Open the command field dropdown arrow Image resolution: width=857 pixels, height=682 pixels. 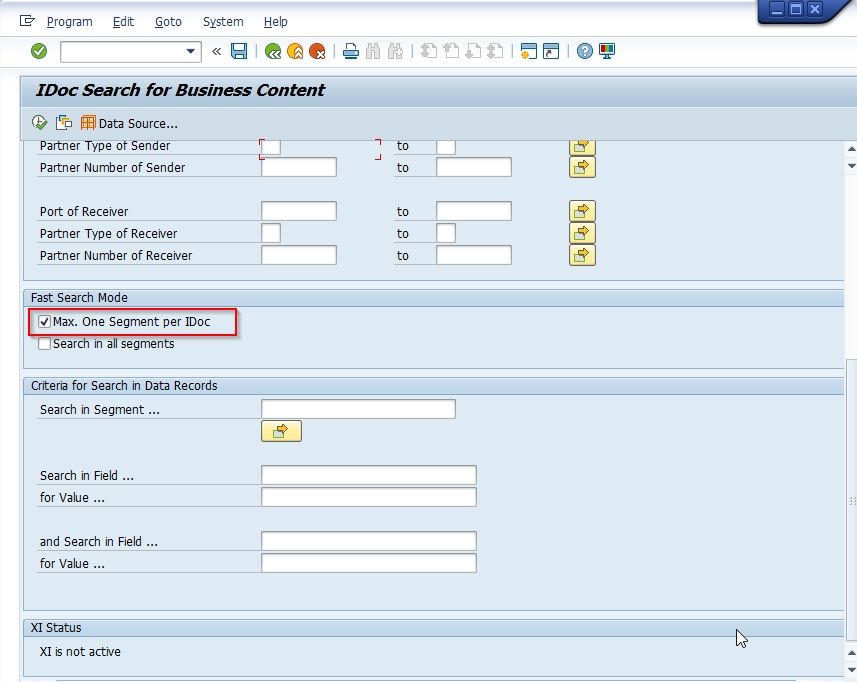[x=190, y=51]
